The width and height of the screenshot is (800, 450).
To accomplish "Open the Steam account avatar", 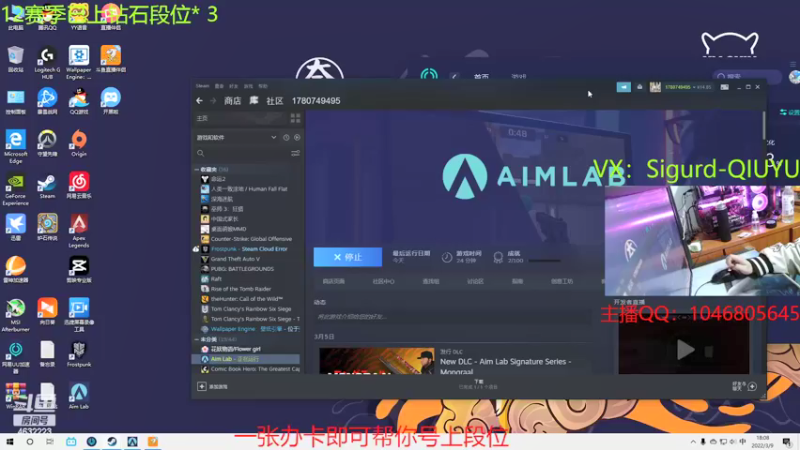I will [655, 87].
